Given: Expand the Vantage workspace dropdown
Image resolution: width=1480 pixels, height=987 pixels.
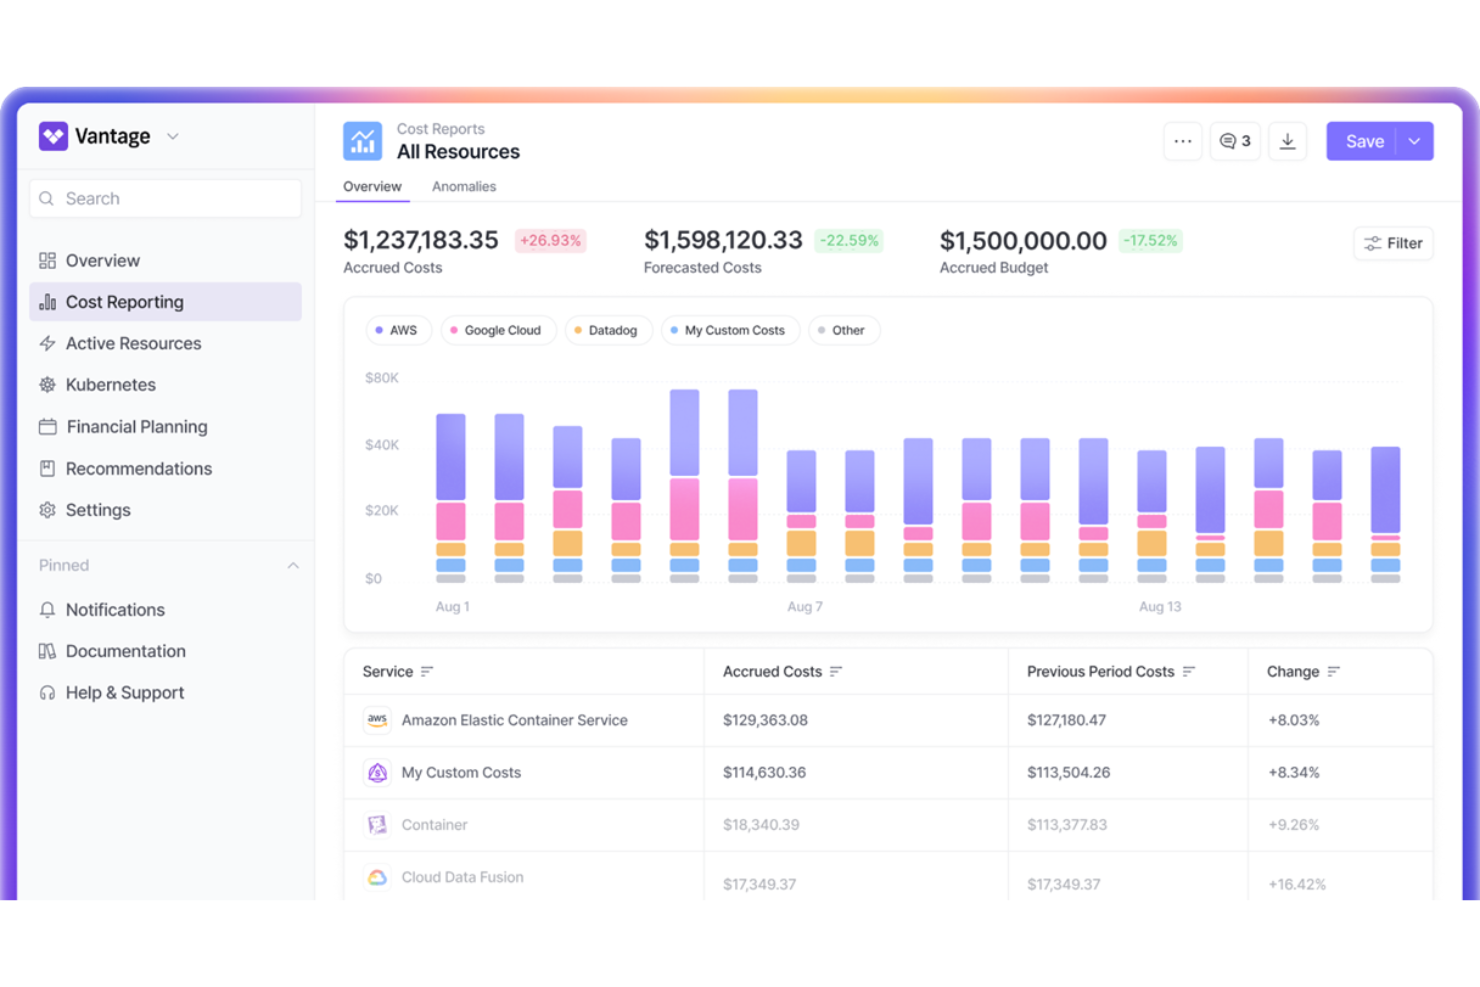Looking at the screenshot, I should [x=172, y=136].
